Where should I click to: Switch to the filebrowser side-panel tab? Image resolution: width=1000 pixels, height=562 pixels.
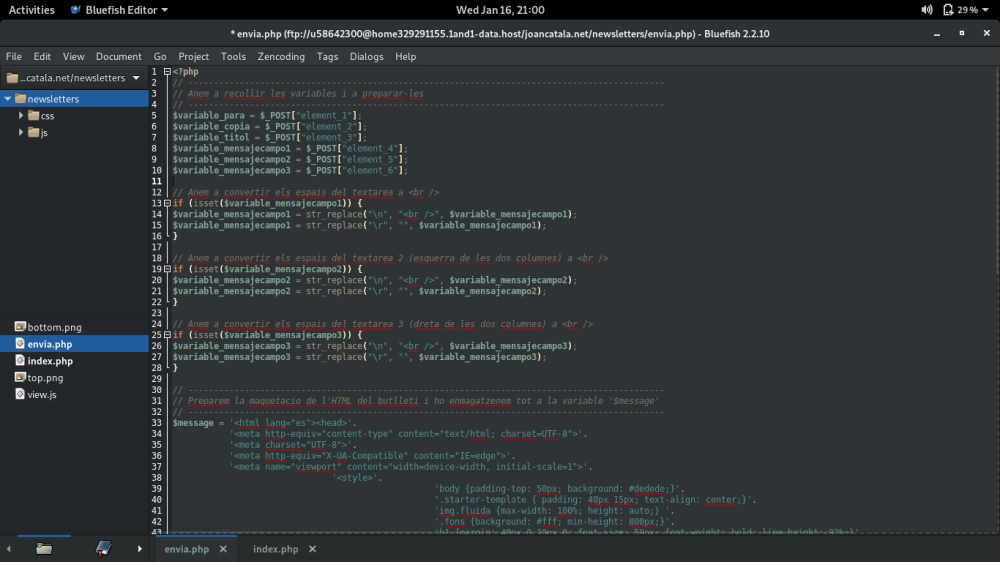coord(44,549)
